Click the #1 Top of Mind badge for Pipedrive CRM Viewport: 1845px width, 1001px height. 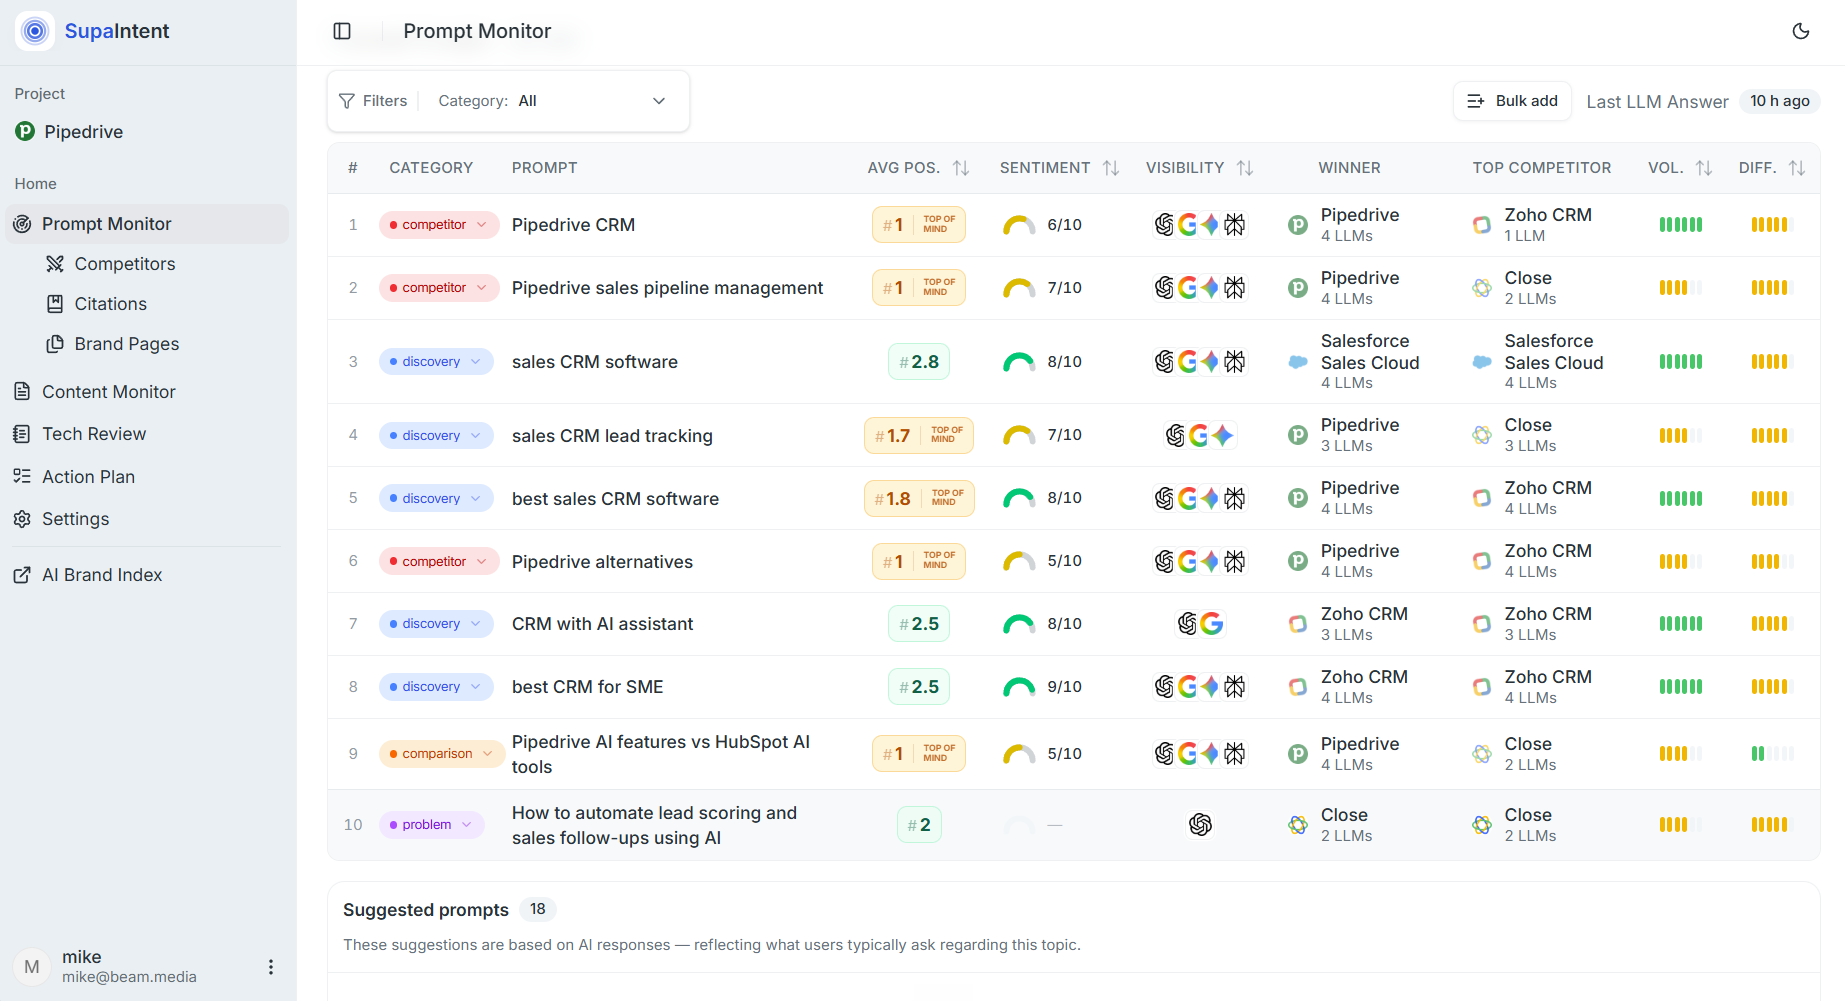919,225
